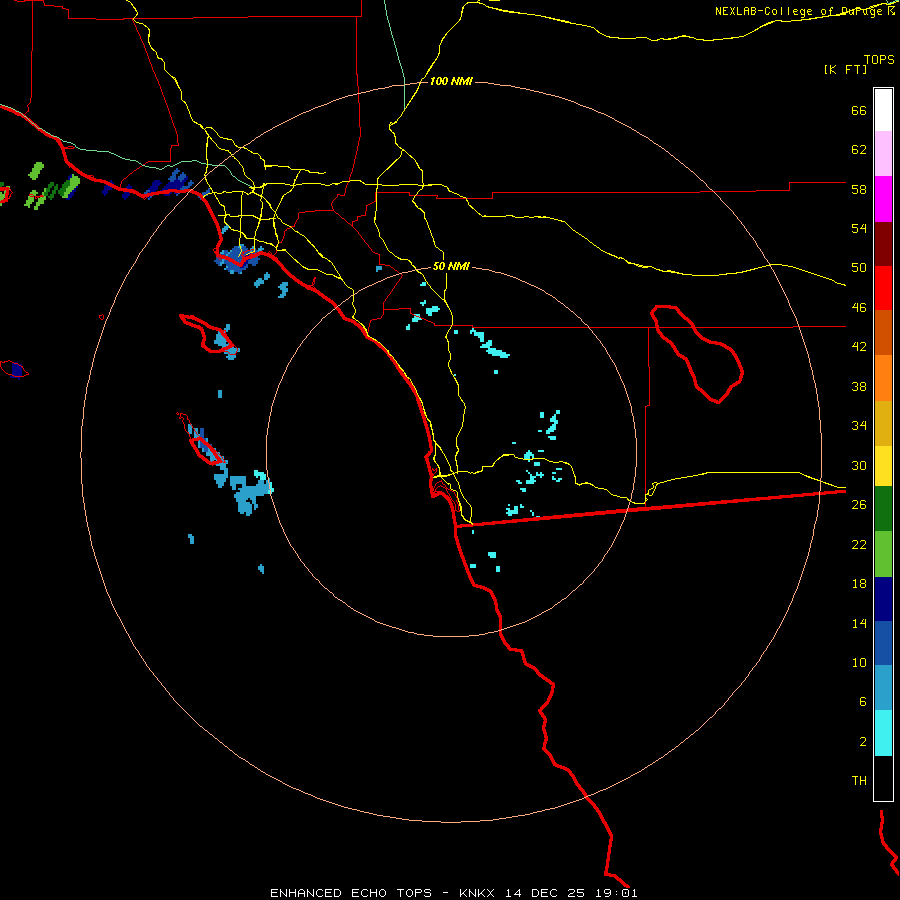Click the "19:01" timestamp in caption
Viewport: 900px width, 900px height.
click(616, 893)
